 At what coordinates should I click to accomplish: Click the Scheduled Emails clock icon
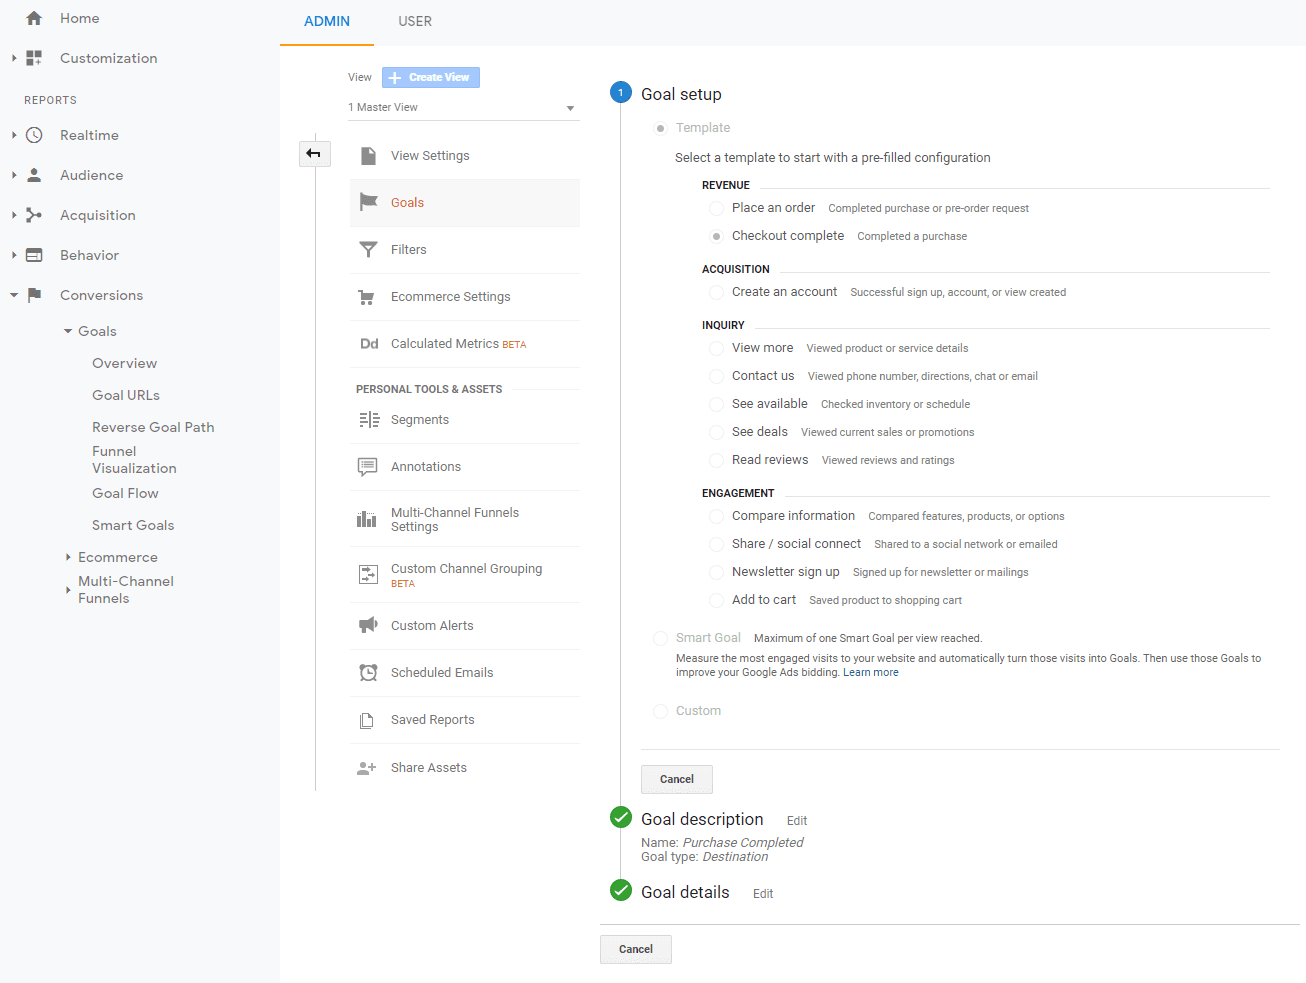pyautogui.click(x=367, y=672)
